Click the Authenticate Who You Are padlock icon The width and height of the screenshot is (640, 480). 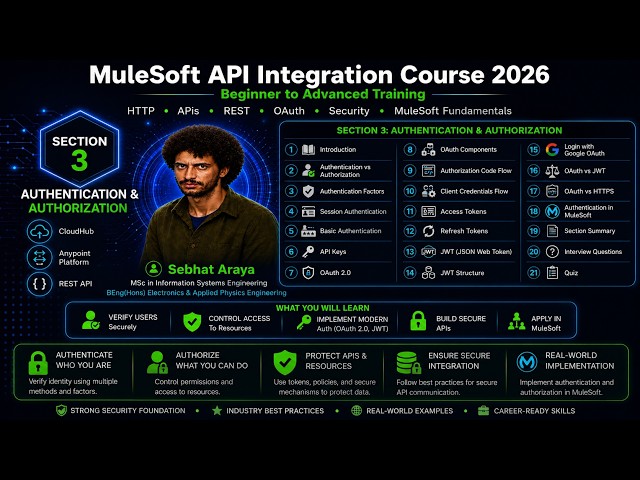pos(38,363)
